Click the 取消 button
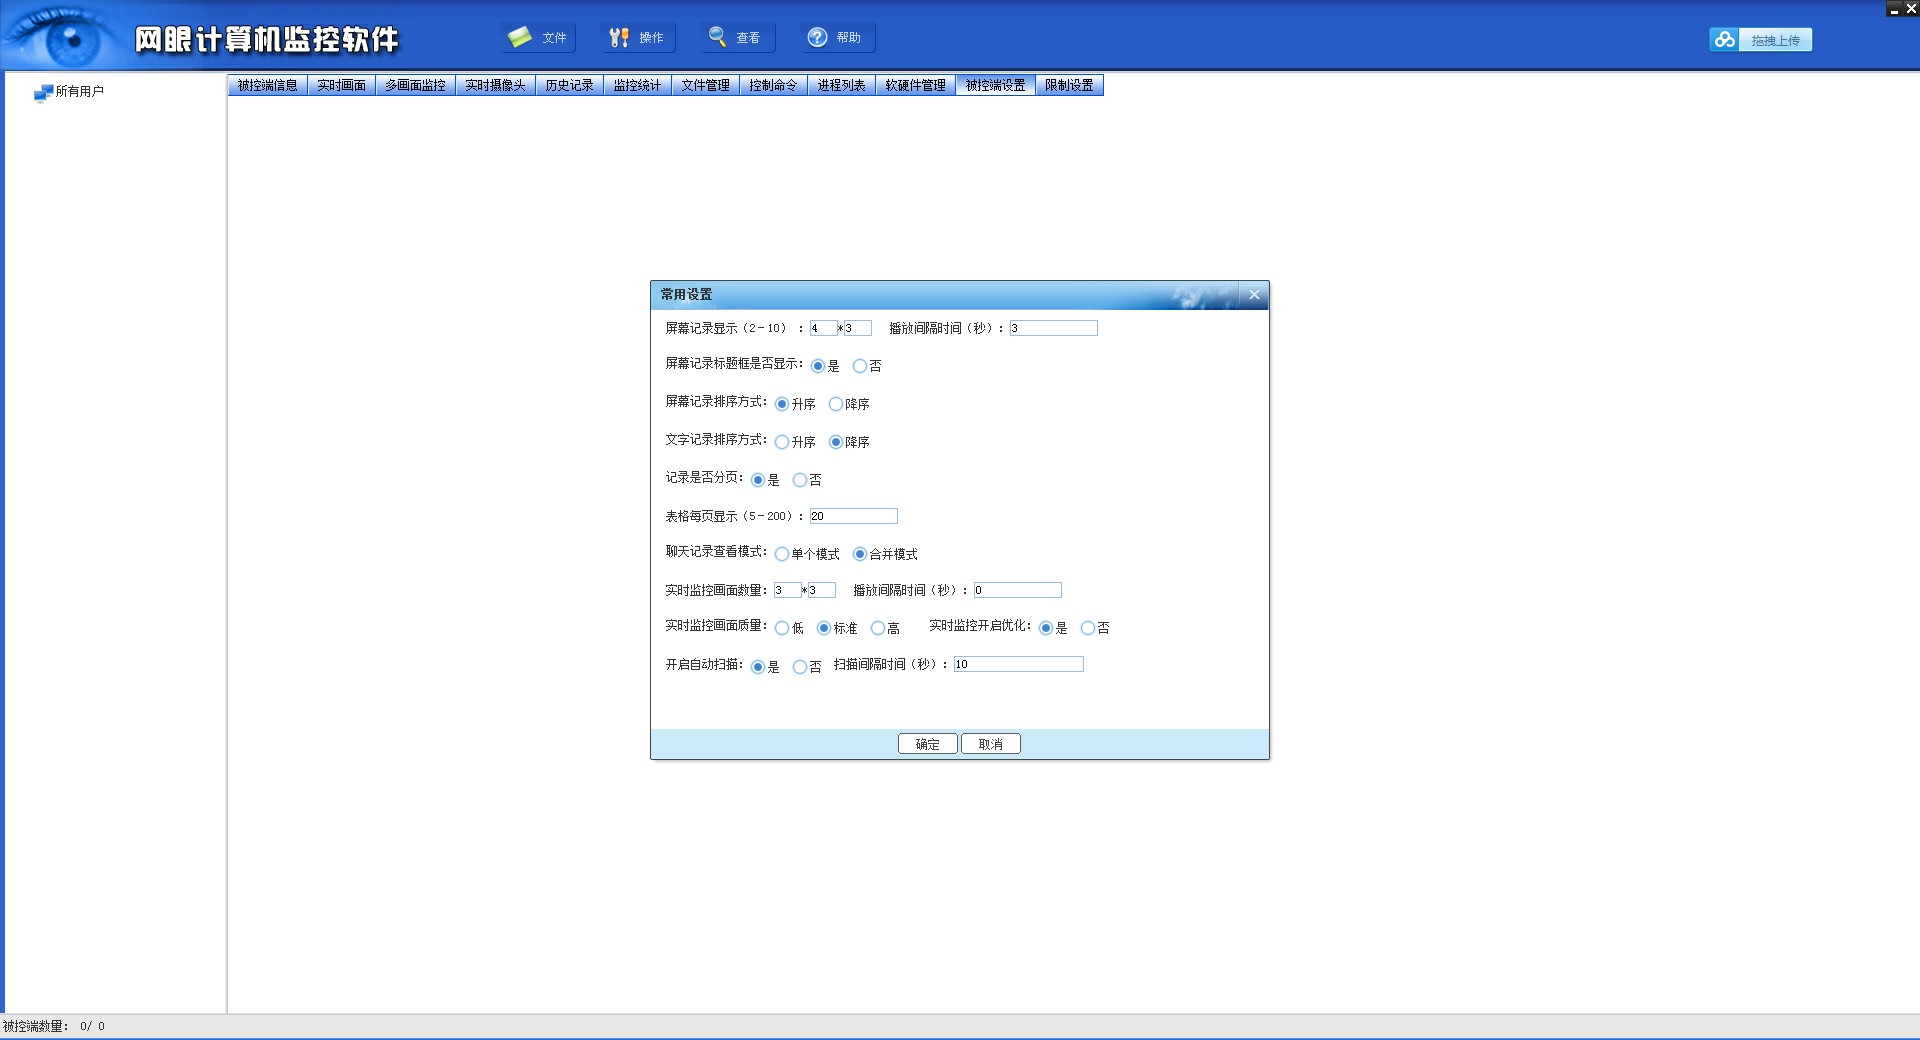 point(990,744)
